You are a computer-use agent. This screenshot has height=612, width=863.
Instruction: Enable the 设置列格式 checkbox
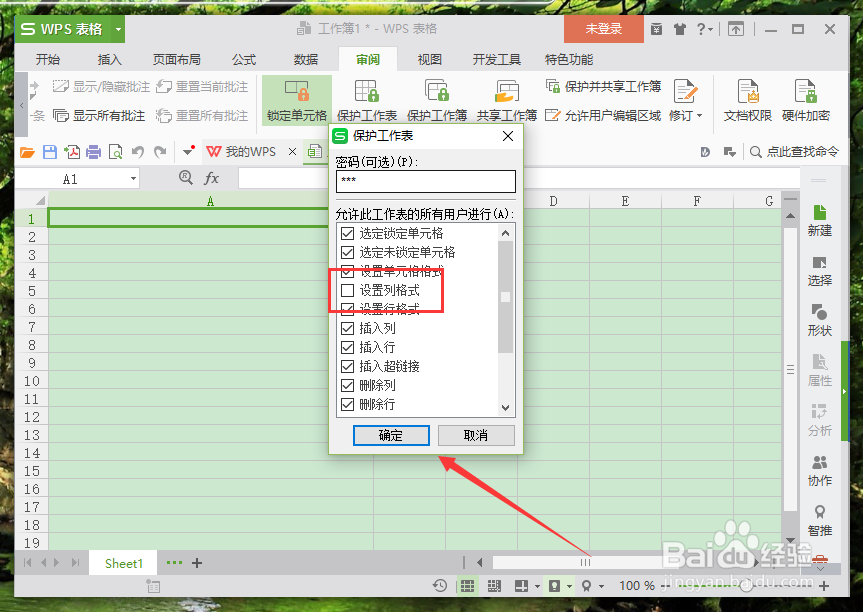(x=347, y=292)
